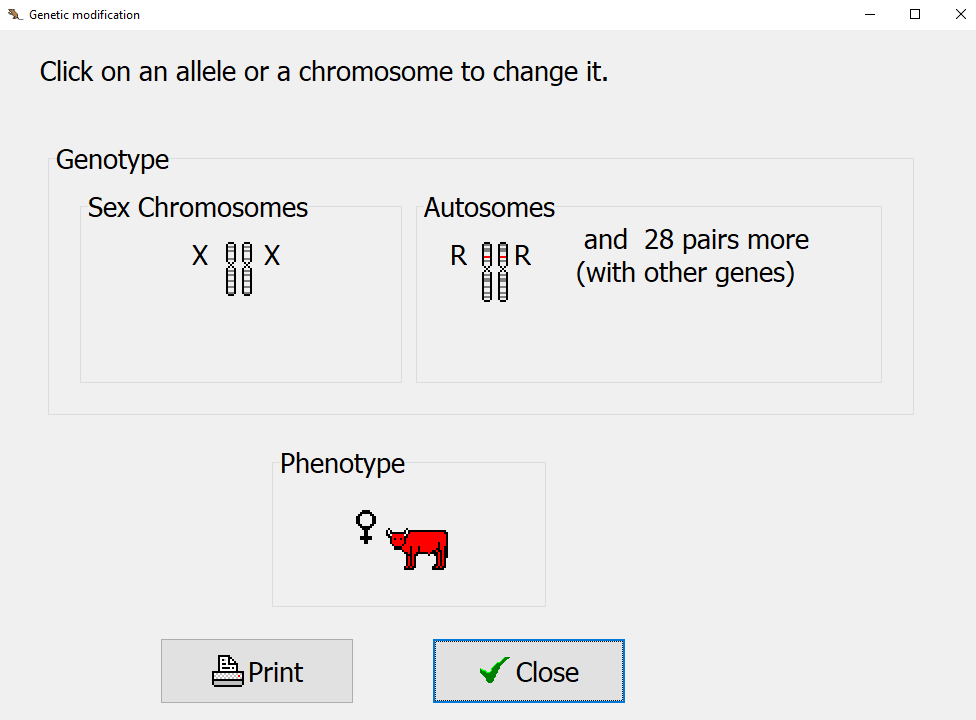Image resolution: width=976 pixels, height=720 pixels.
Task: Click the right autosome chromosome icon
Action: click(503, 272)
